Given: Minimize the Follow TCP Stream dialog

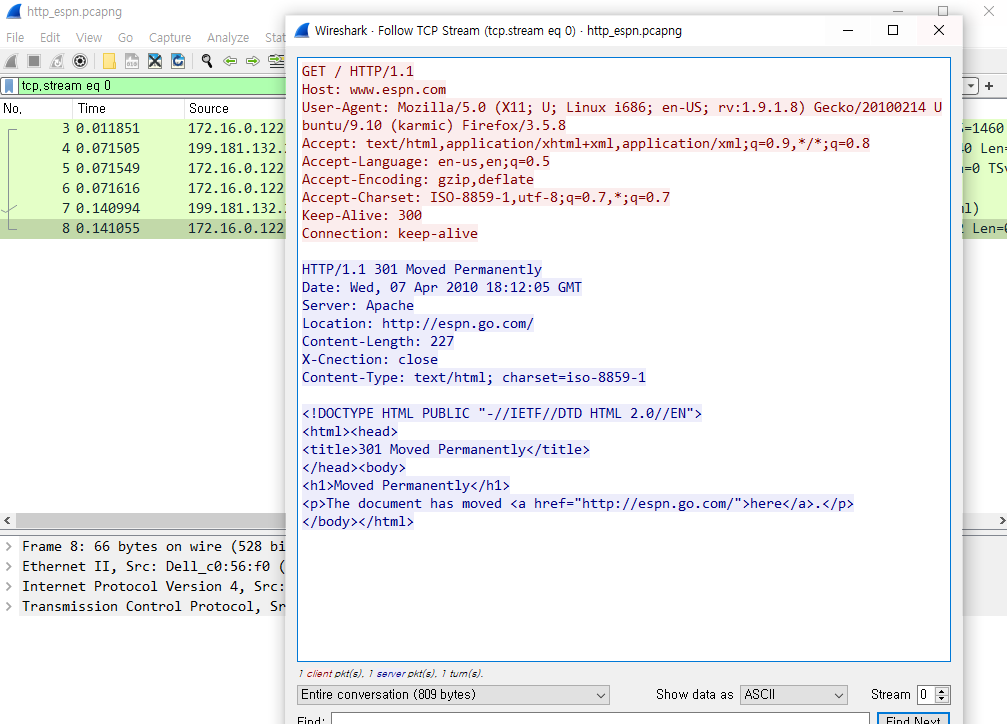Looking at the screenshot, I should pyautogui.click(x=848, y=30).
